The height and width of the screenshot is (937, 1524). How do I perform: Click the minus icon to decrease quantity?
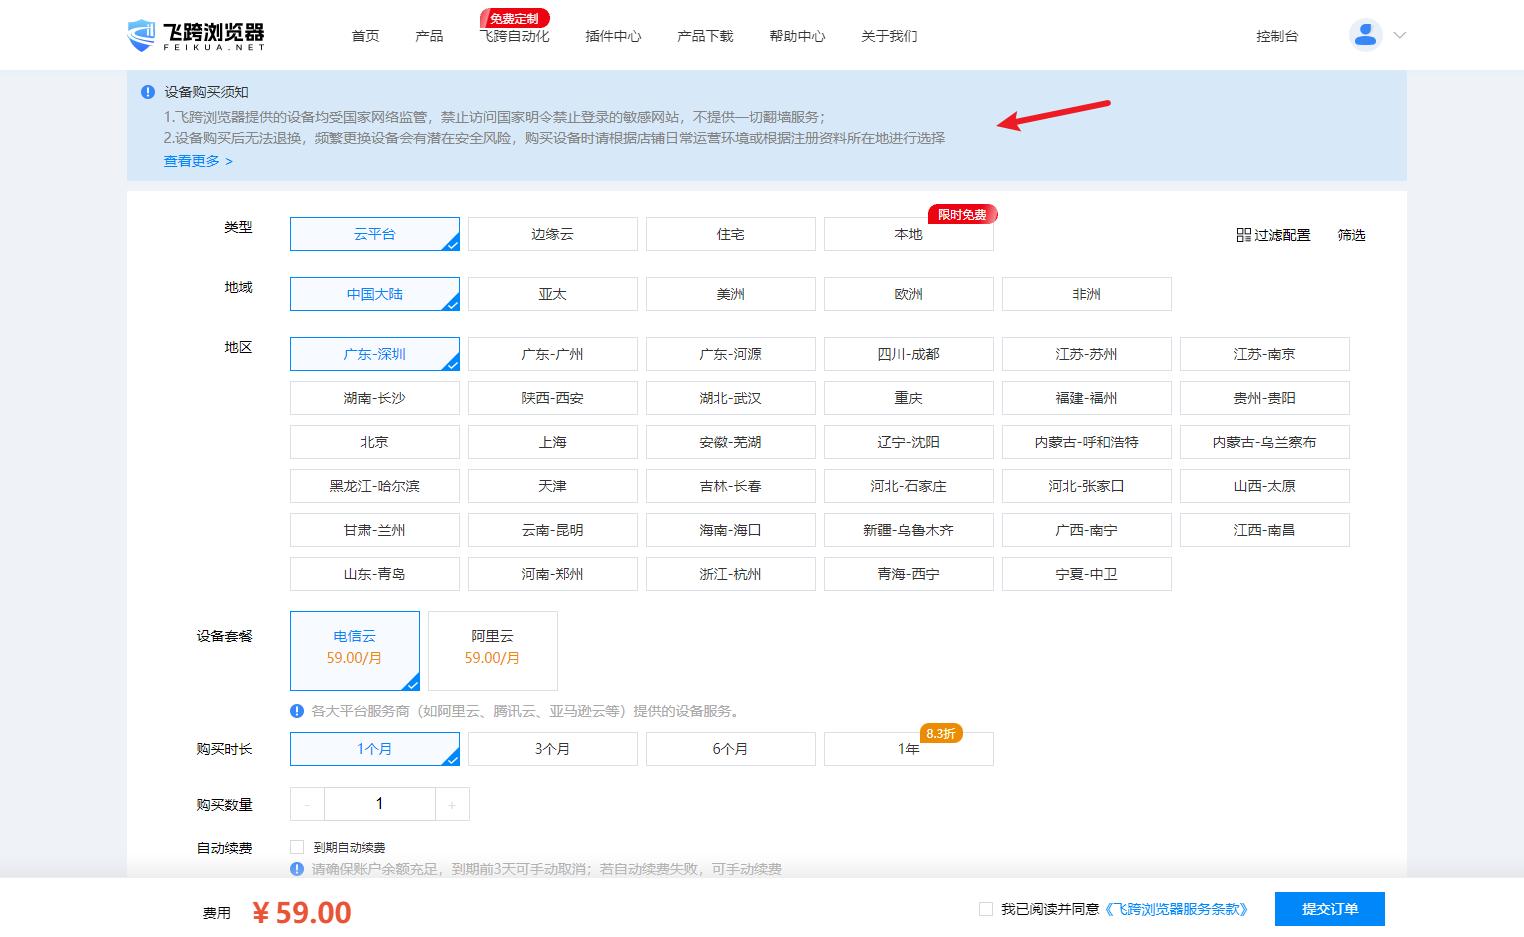(307, 805)
